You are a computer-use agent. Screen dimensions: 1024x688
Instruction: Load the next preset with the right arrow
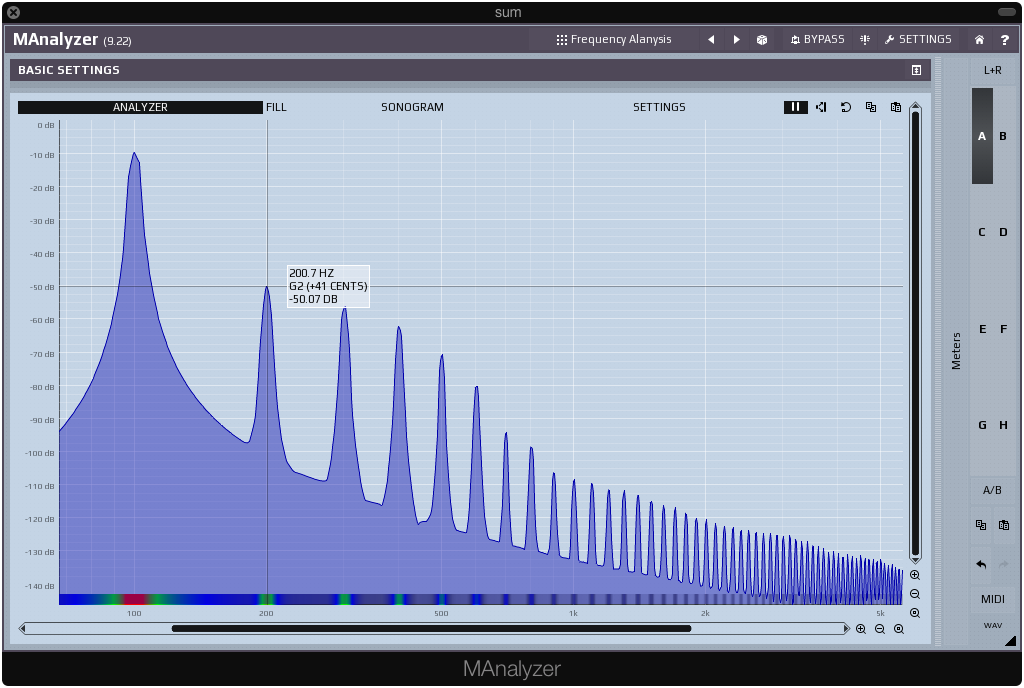737,40
